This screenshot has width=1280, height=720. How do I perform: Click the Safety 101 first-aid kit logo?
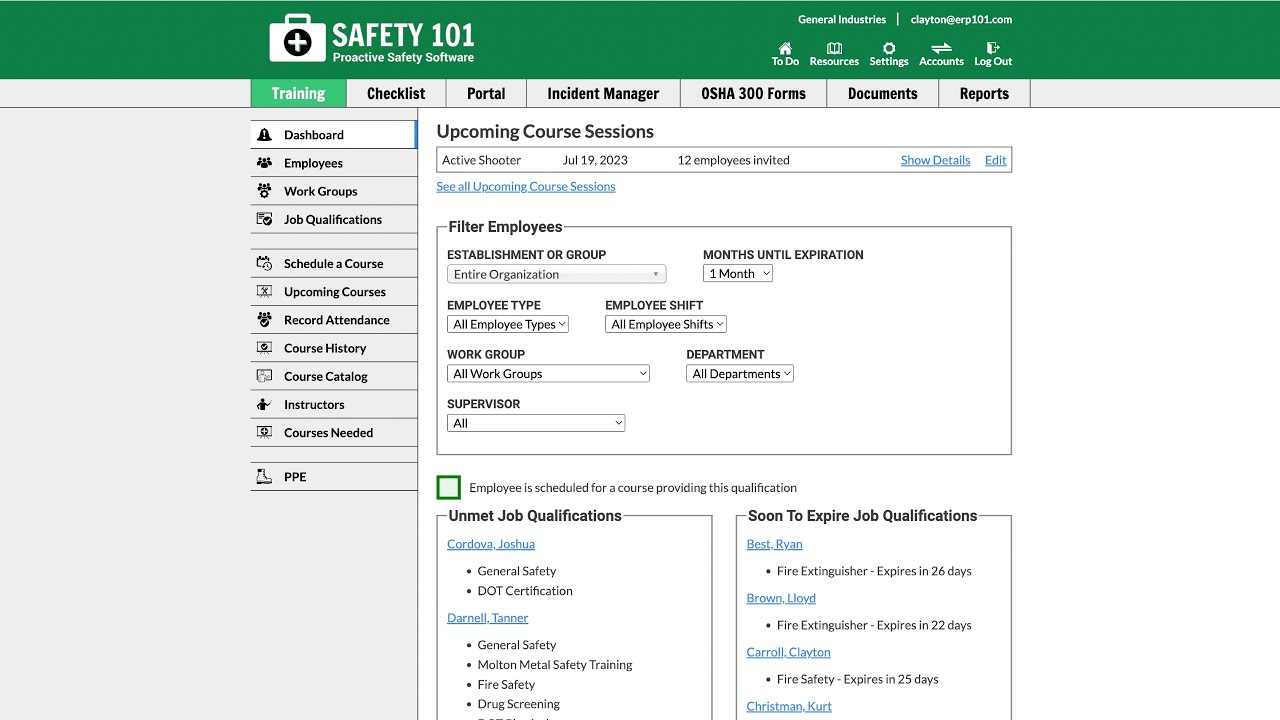(297, 39)
